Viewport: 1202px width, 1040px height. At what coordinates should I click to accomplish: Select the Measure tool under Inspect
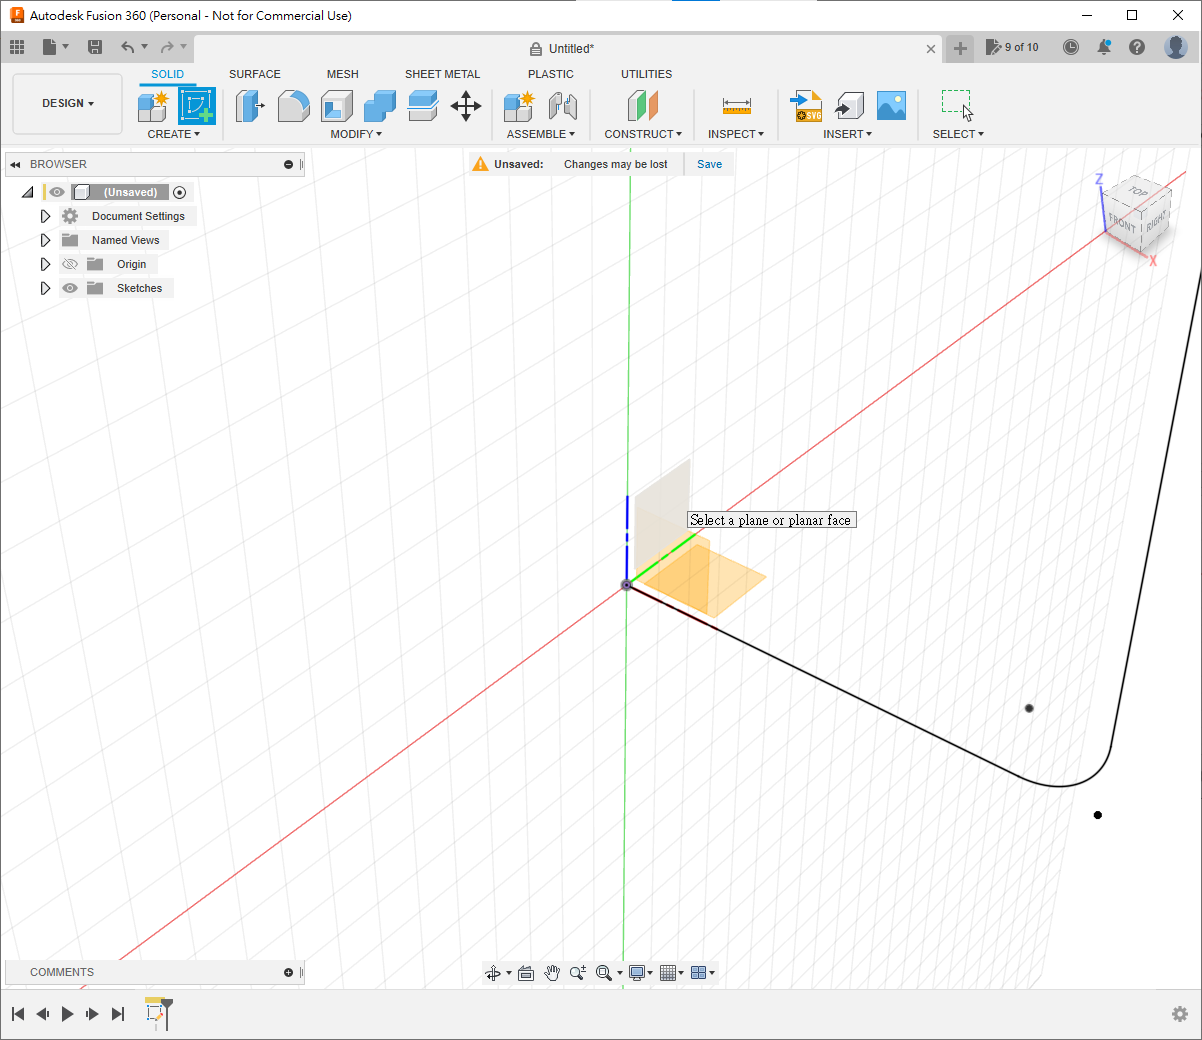point(736,106)
